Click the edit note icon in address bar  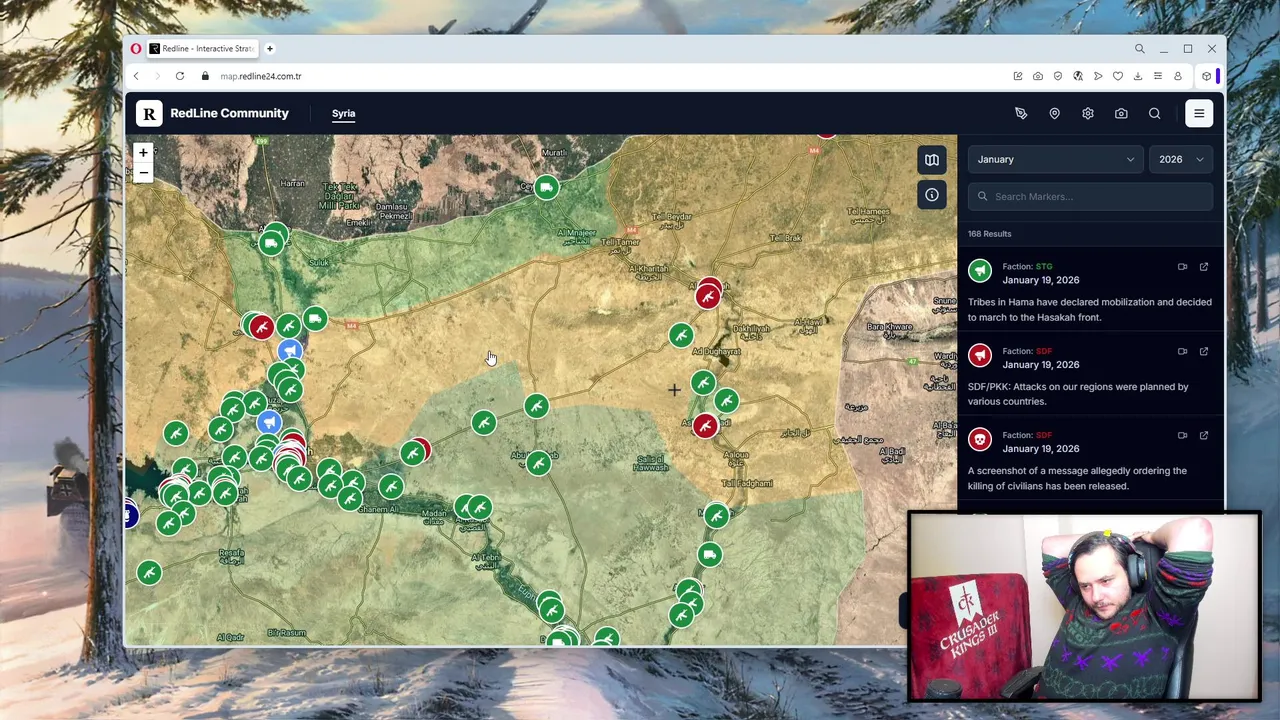pyautogui.click(x=1018, y=76)
